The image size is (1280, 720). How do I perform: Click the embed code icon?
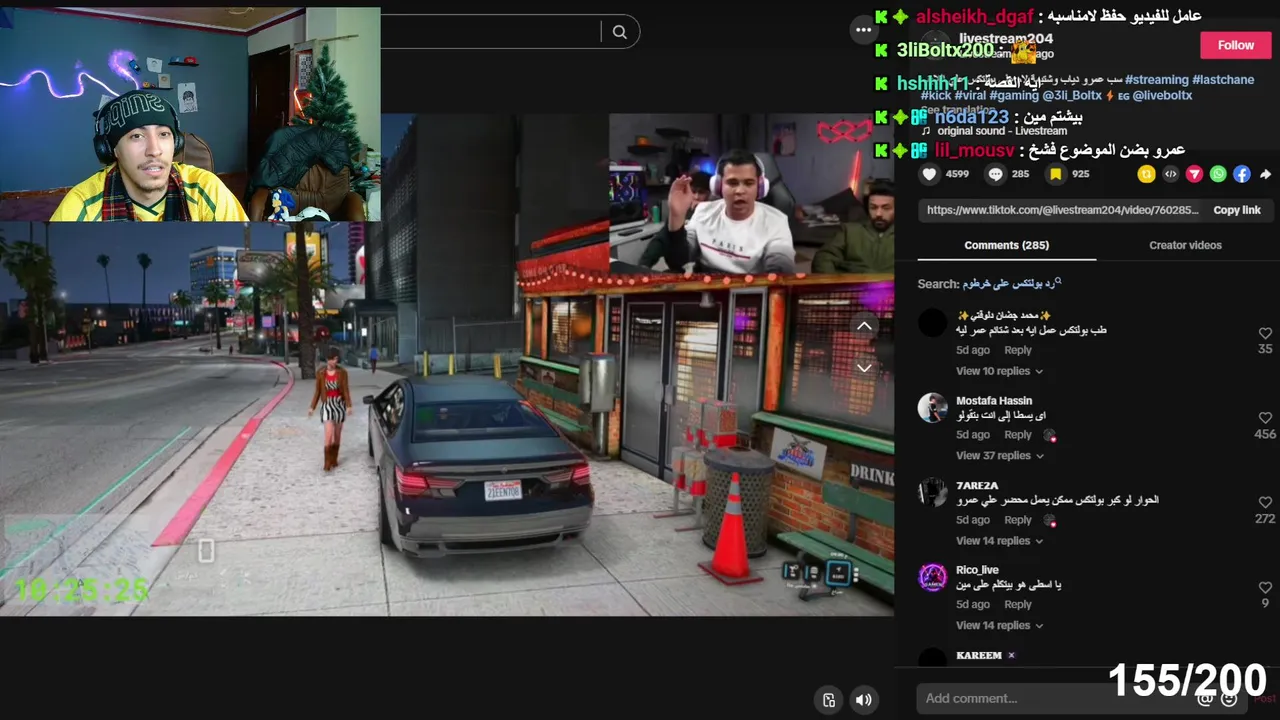pos(1170,174)
